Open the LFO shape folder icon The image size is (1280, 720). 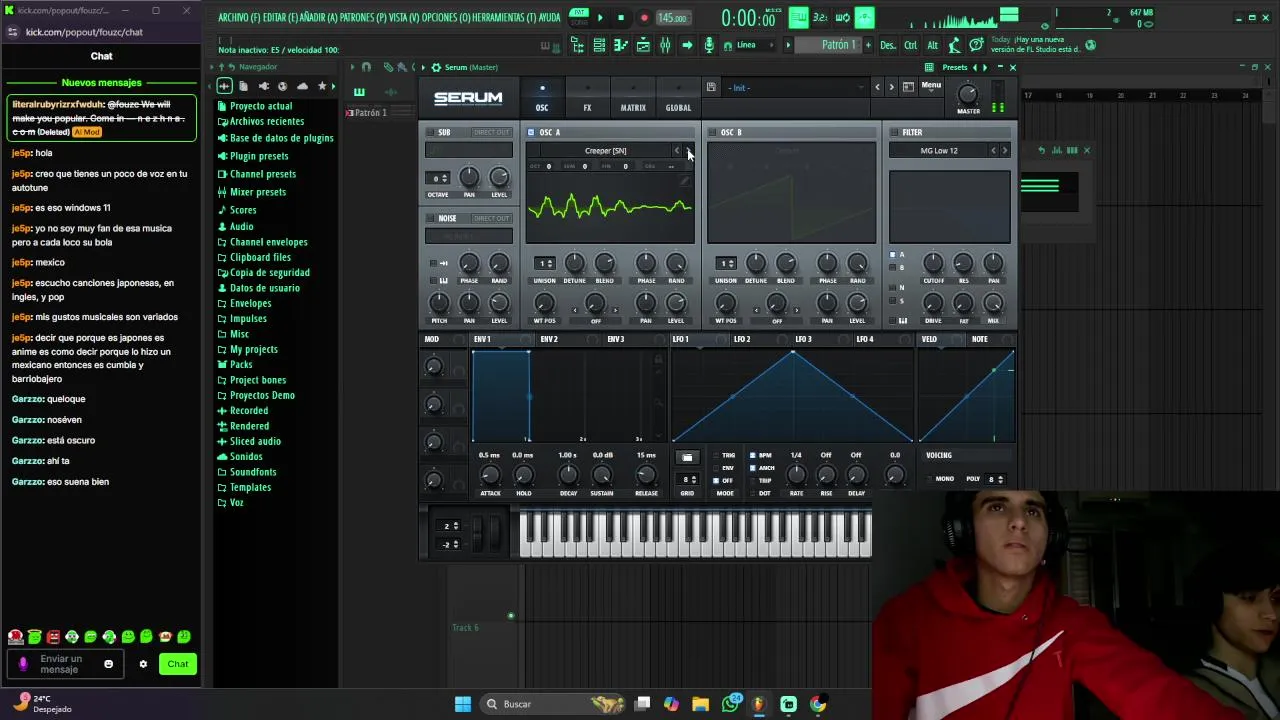tap(687, 457)
